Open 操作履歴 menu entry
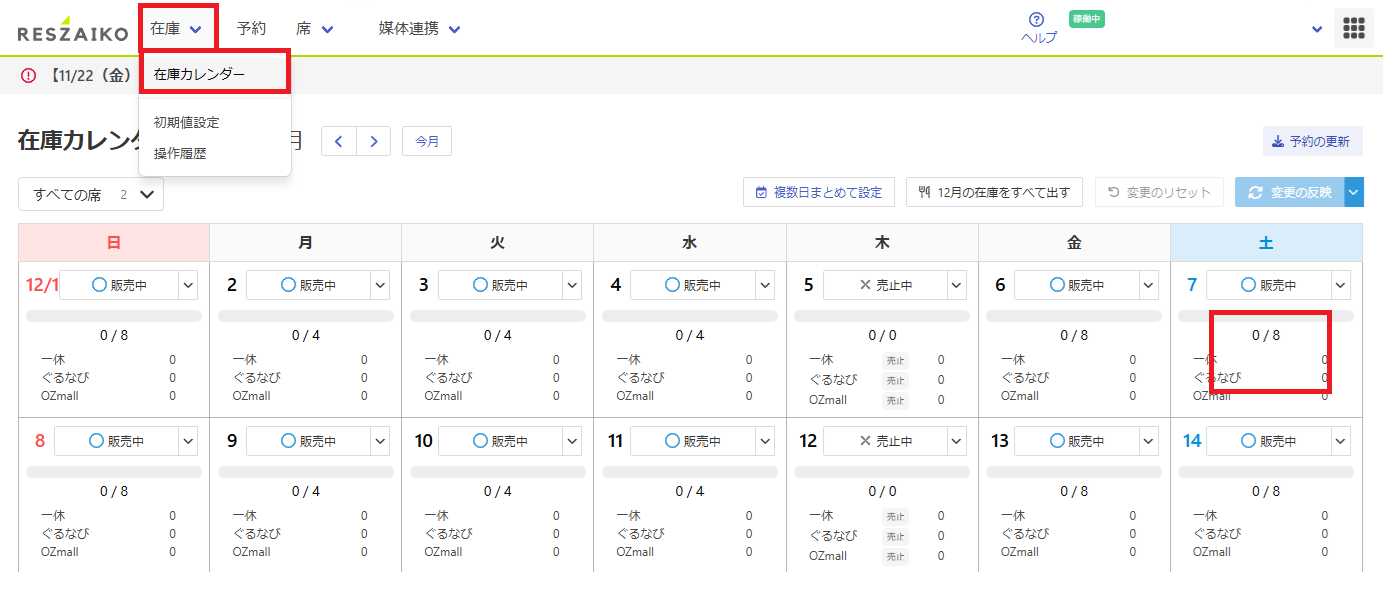The height and width of the screenshot is (598, 1383). tap(181, 154)
